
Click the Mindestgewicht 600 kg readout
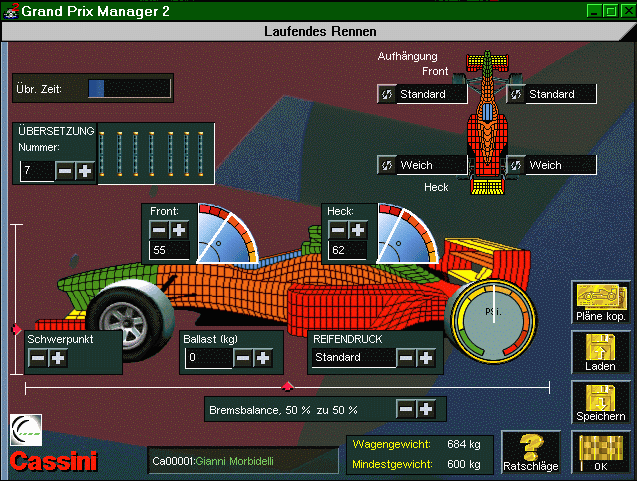416,464
